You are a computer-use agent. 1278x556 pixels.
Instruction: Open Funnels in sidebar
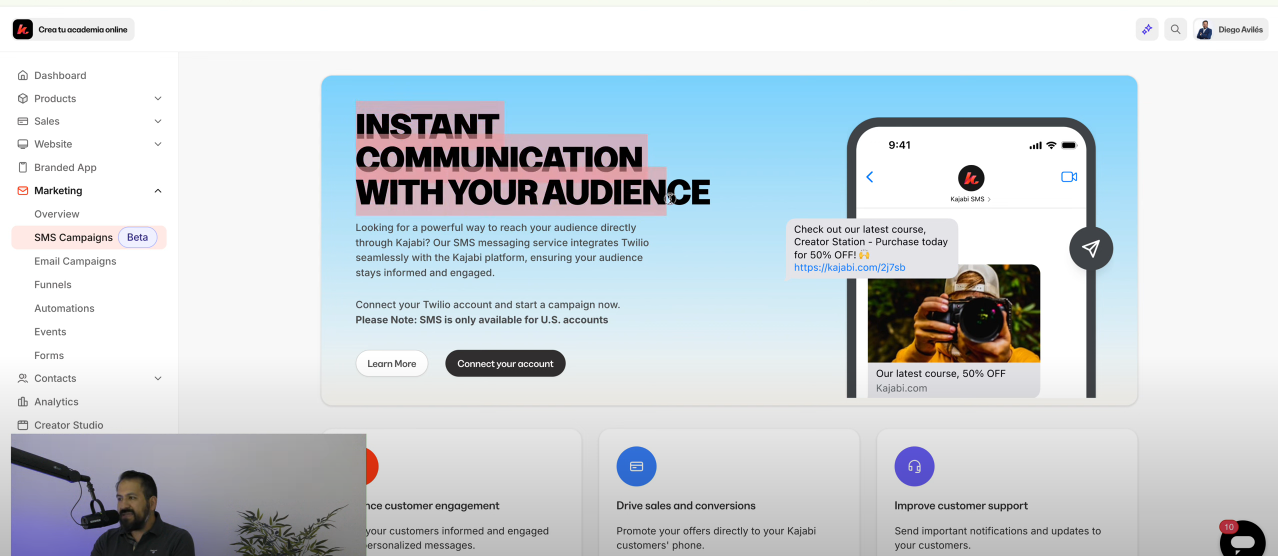tap(53, 284)
